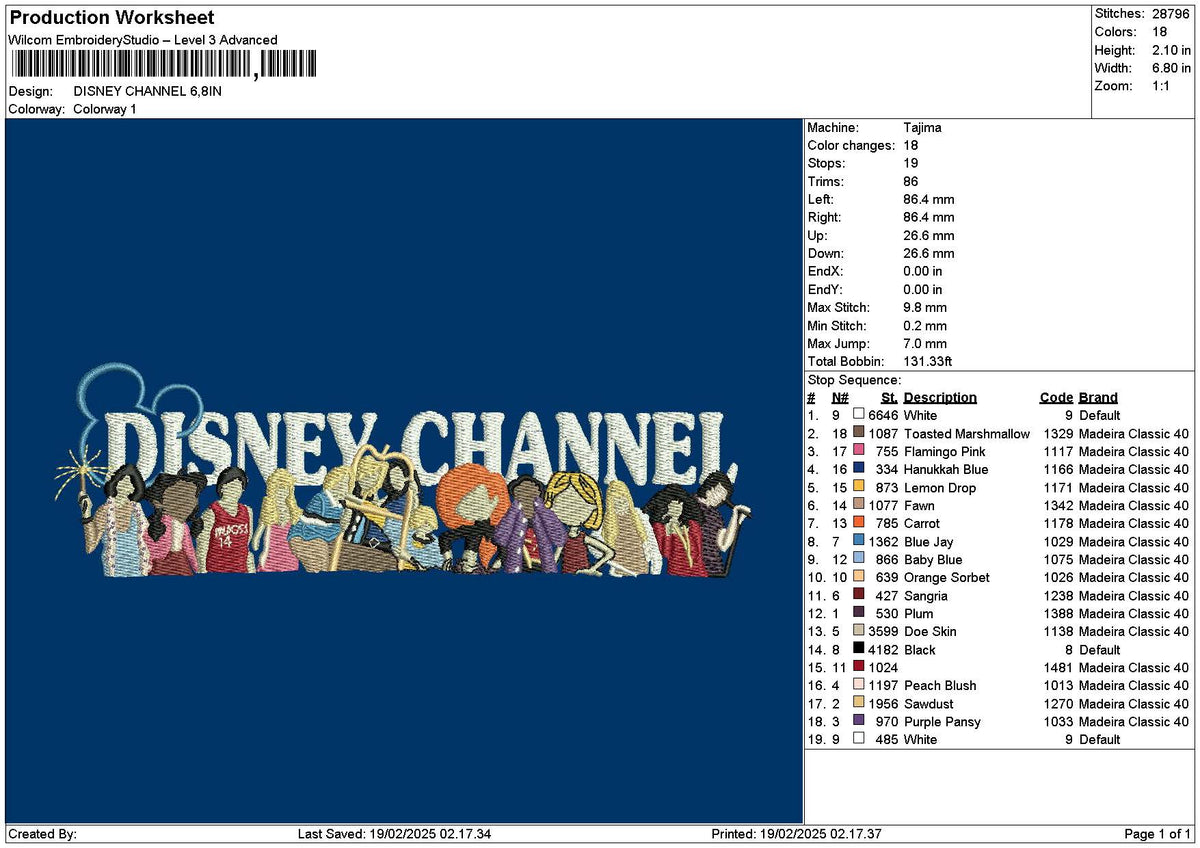Select stitch count '4182' in Black row
1200x848 pixels.
tap(884, 649)
